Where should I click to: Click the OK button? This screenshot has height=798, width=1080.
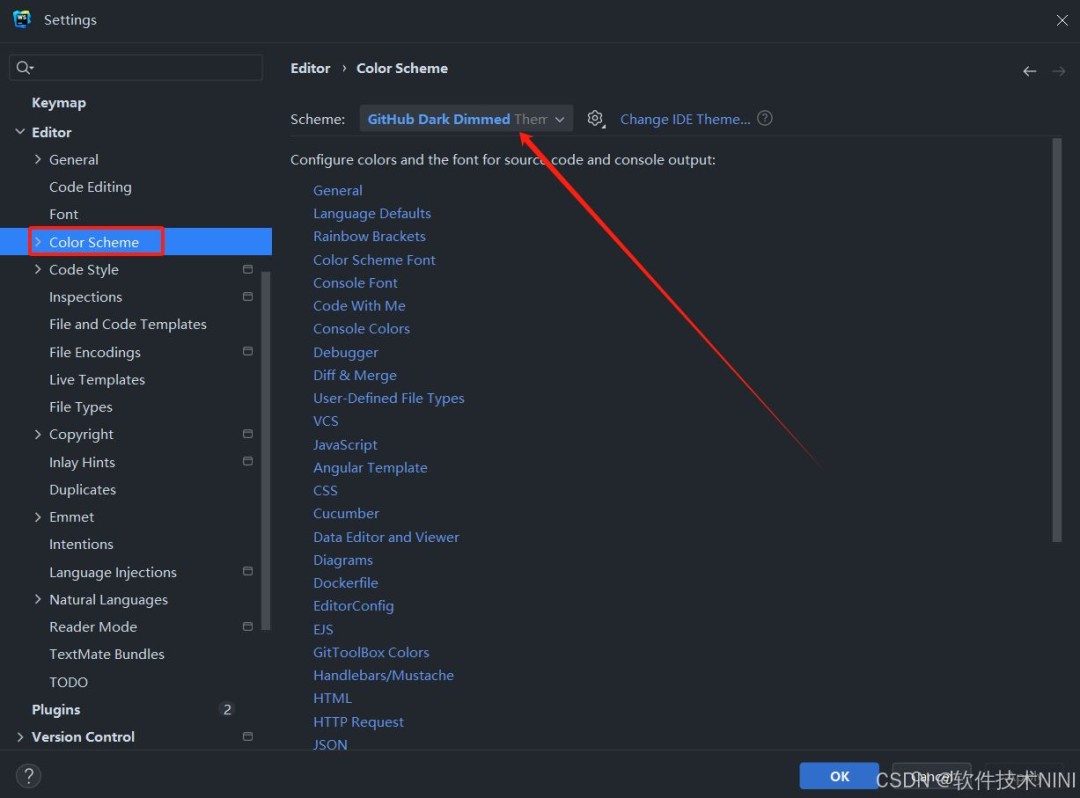coord(838,776)
